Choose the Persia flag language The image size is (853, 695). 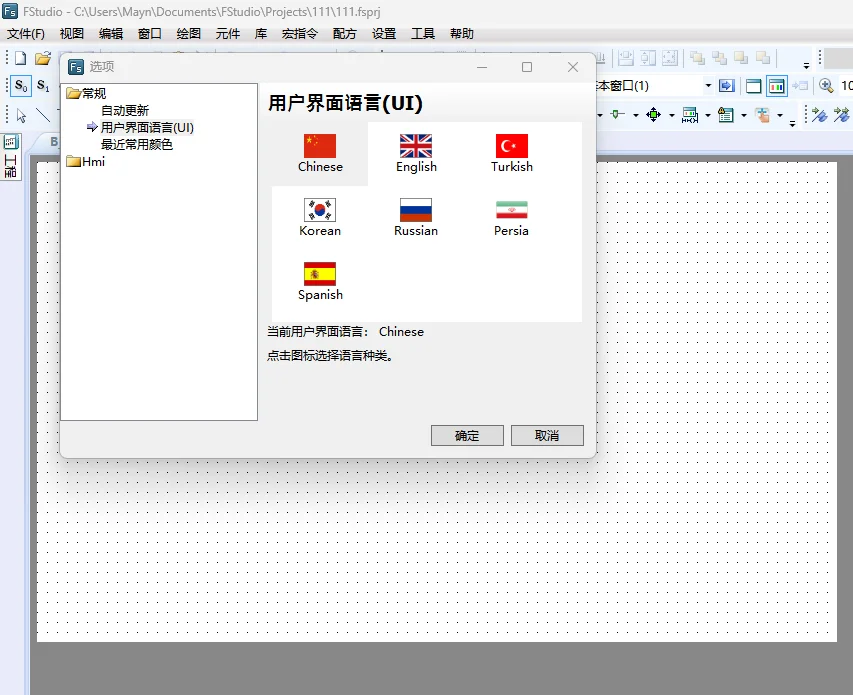512,218
